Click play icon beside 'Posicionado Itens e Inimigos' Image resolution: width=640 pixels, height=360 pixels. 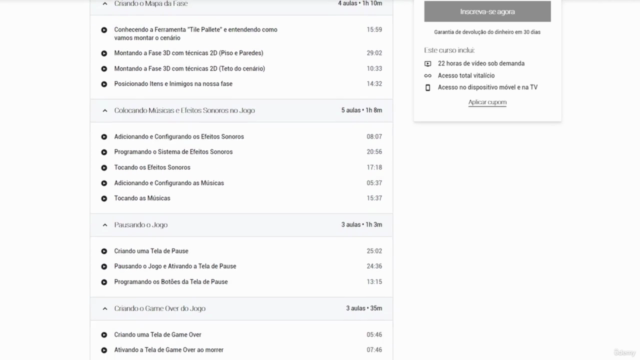pos(104,84)
